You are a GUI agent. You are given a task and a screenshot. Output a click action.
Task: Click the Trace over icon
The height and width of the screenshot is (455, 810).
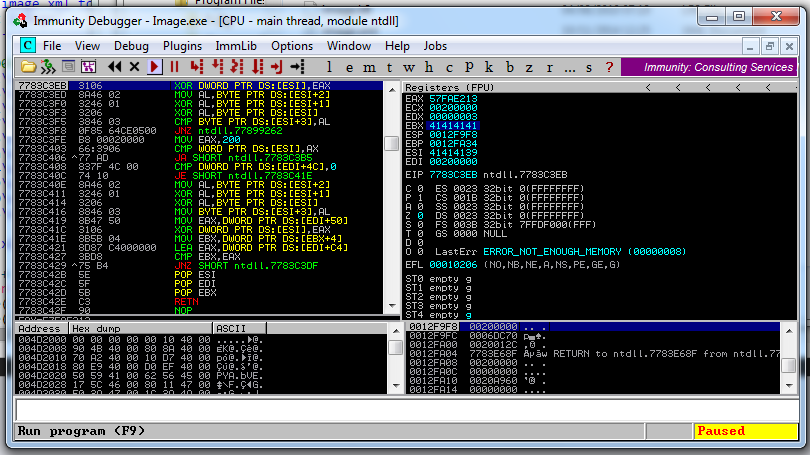pyautogui.click(x=257, y=67)
